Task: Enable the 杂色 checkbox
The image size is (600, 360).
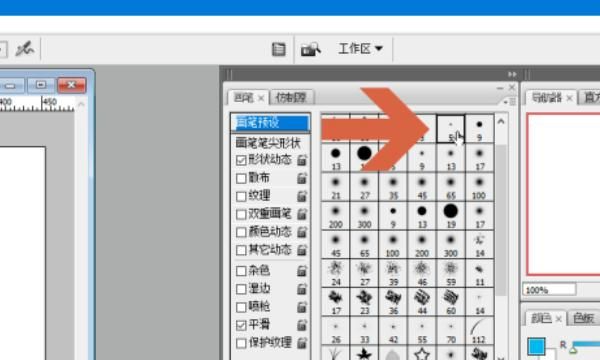Action: click(x=241, y=271)
